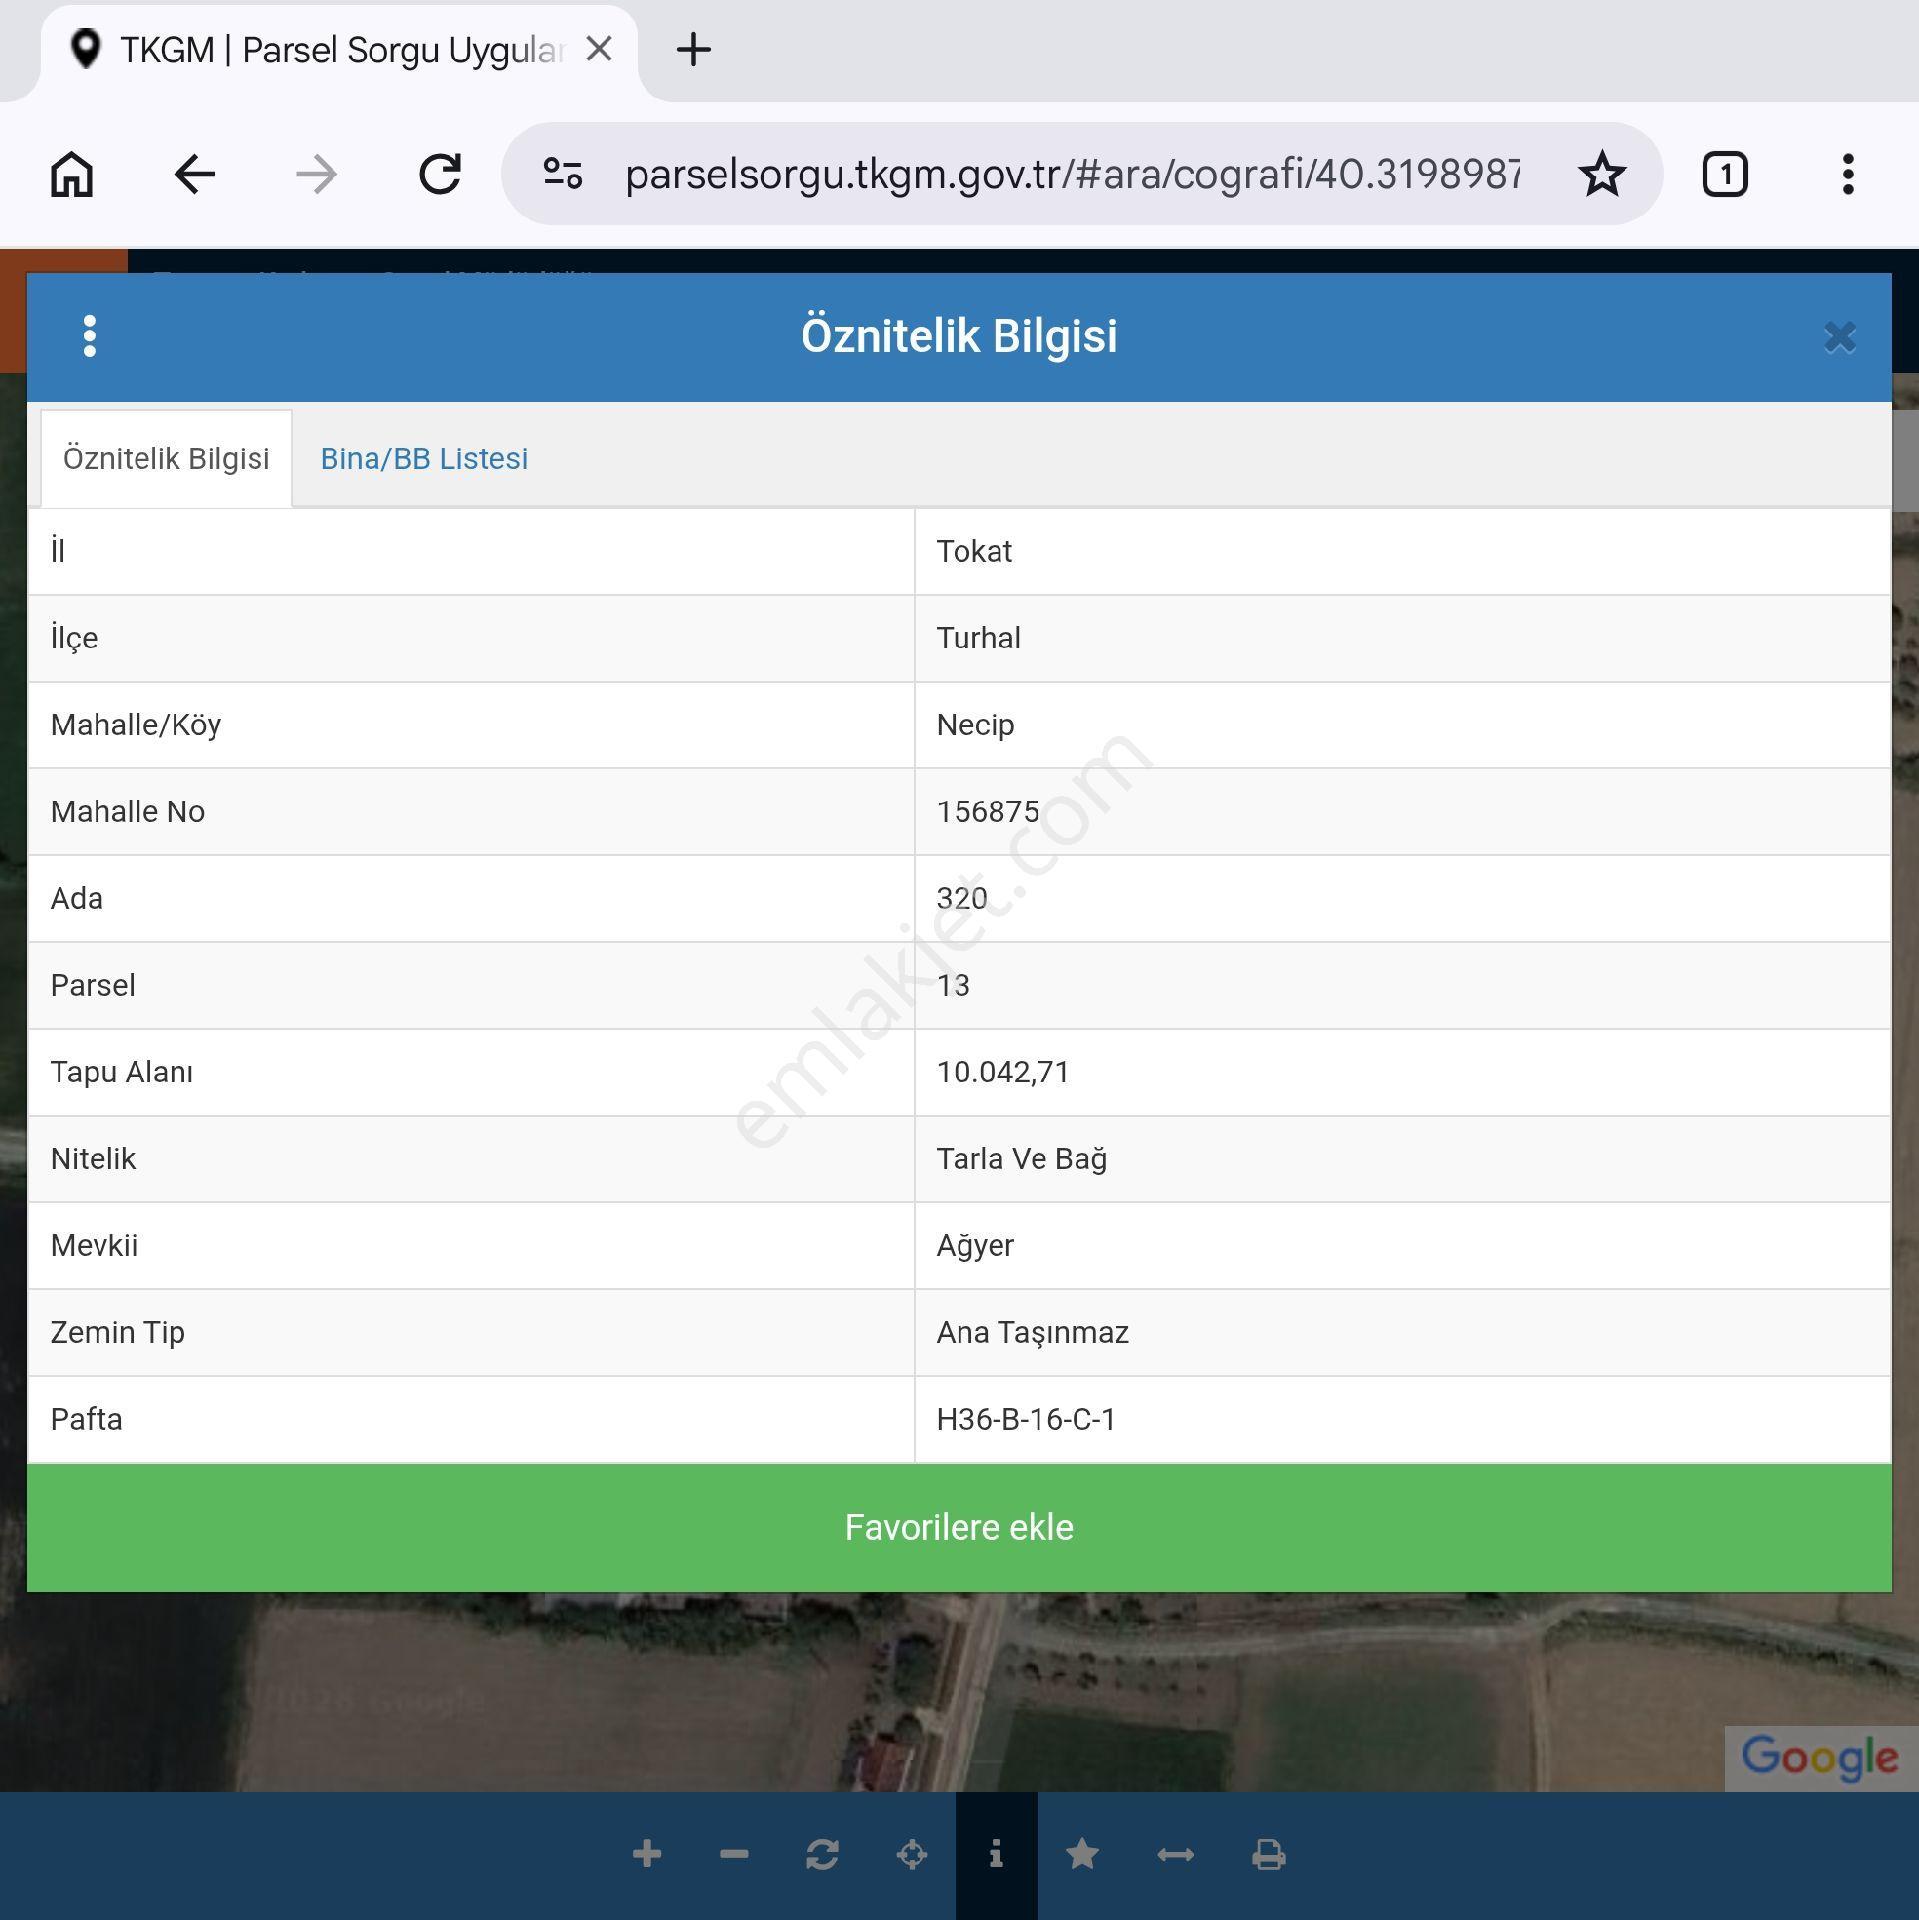Bookmark the page with the star icon
The width and height of the screenshot is (1919, 1920).
coord(1602,174)
